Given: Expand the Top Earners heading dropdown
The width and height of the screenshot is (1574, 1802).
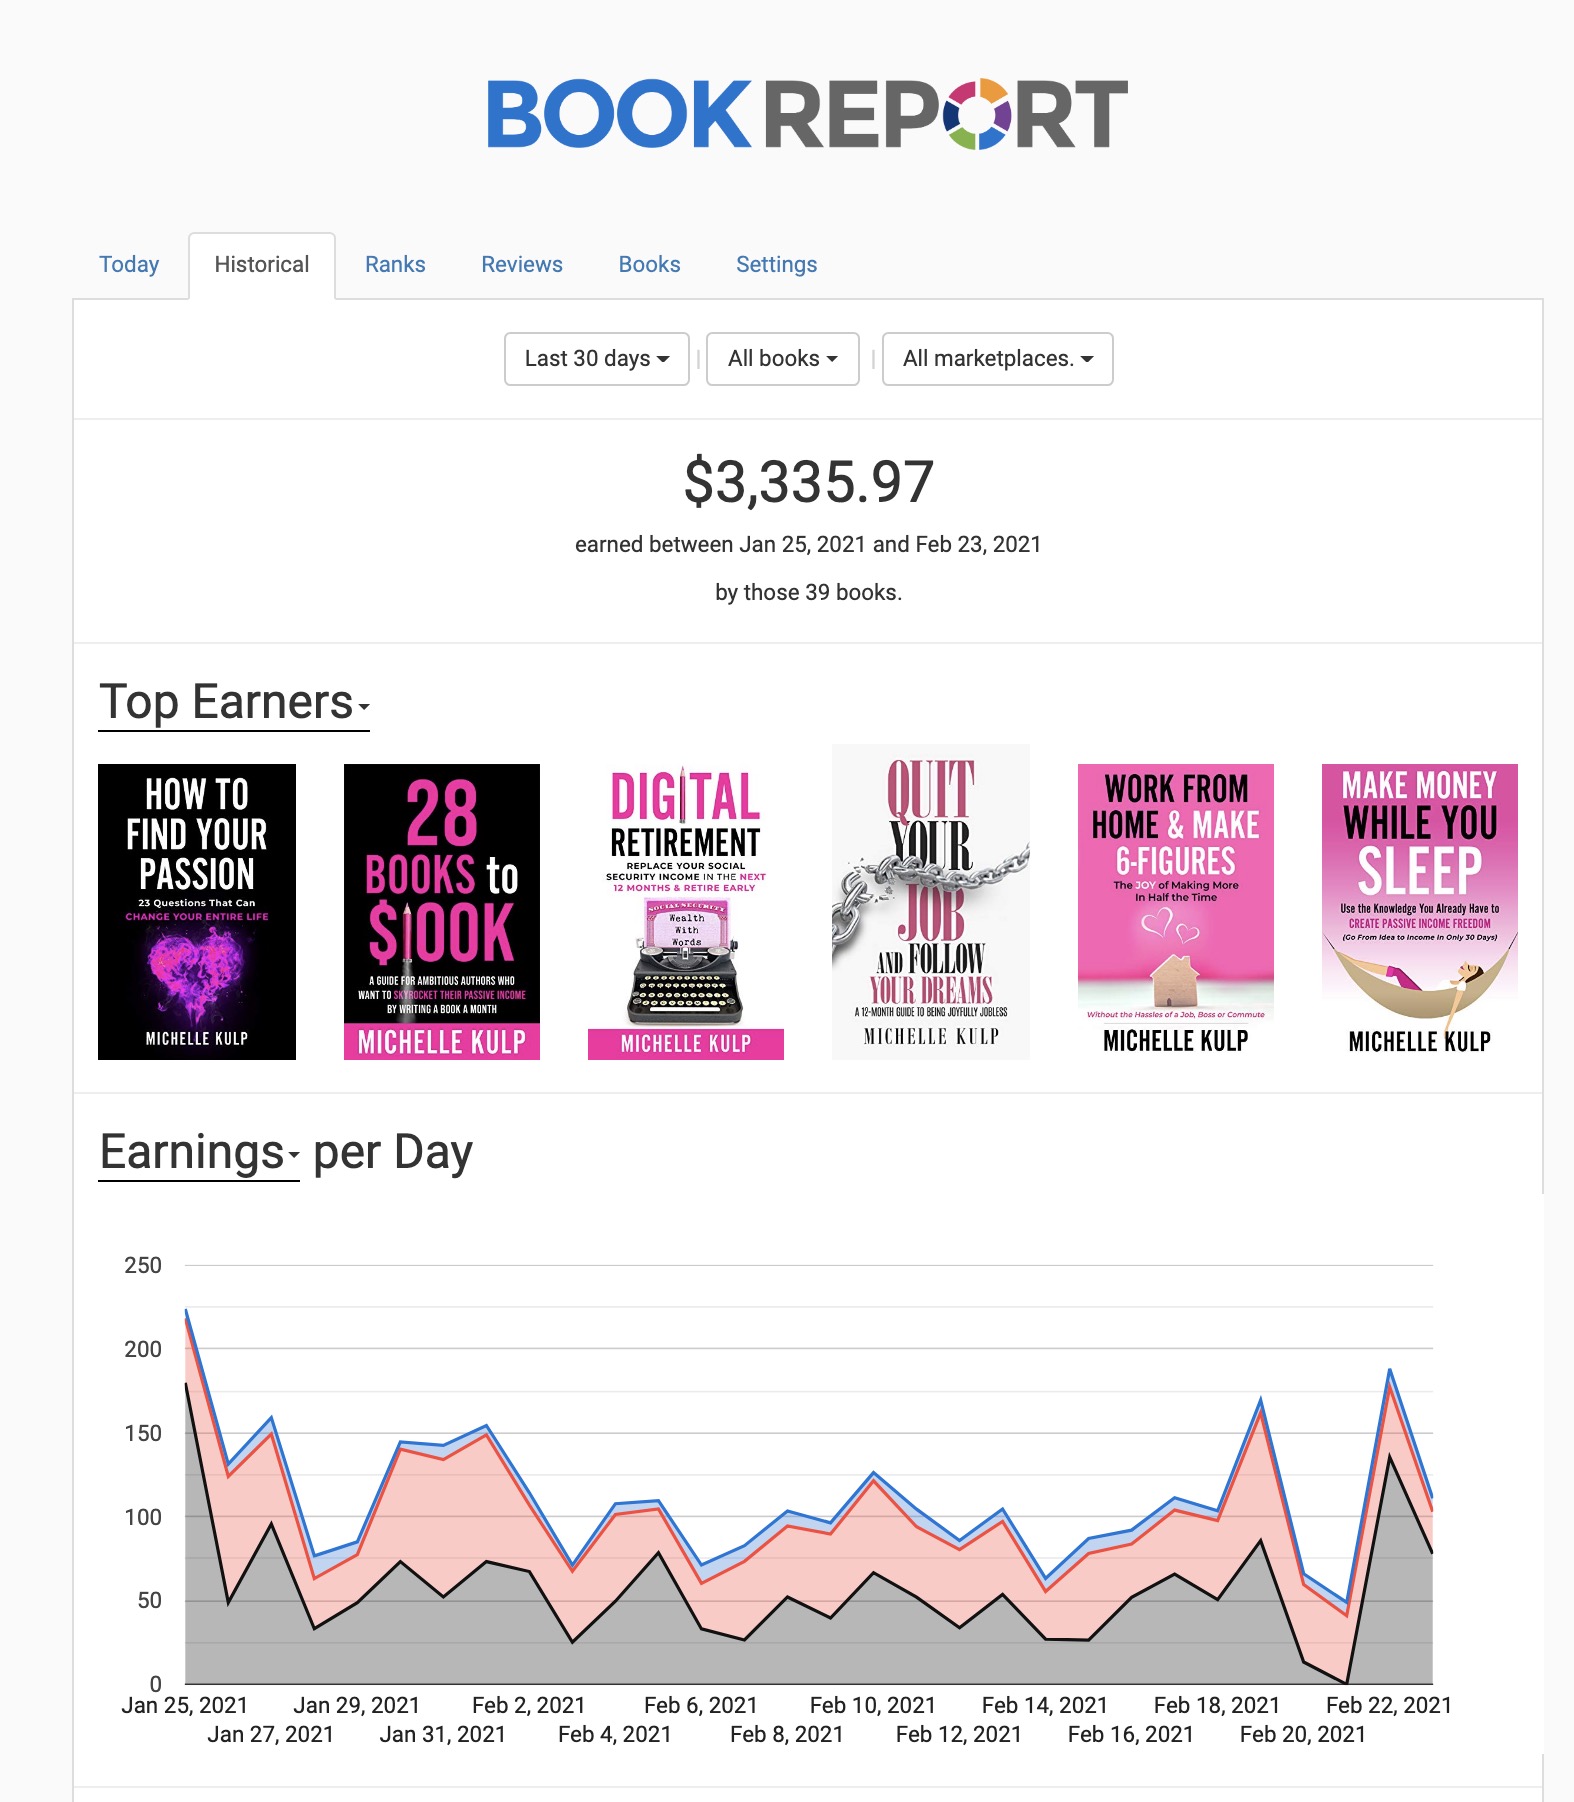Looking at the screenshot, I should 234,702.
